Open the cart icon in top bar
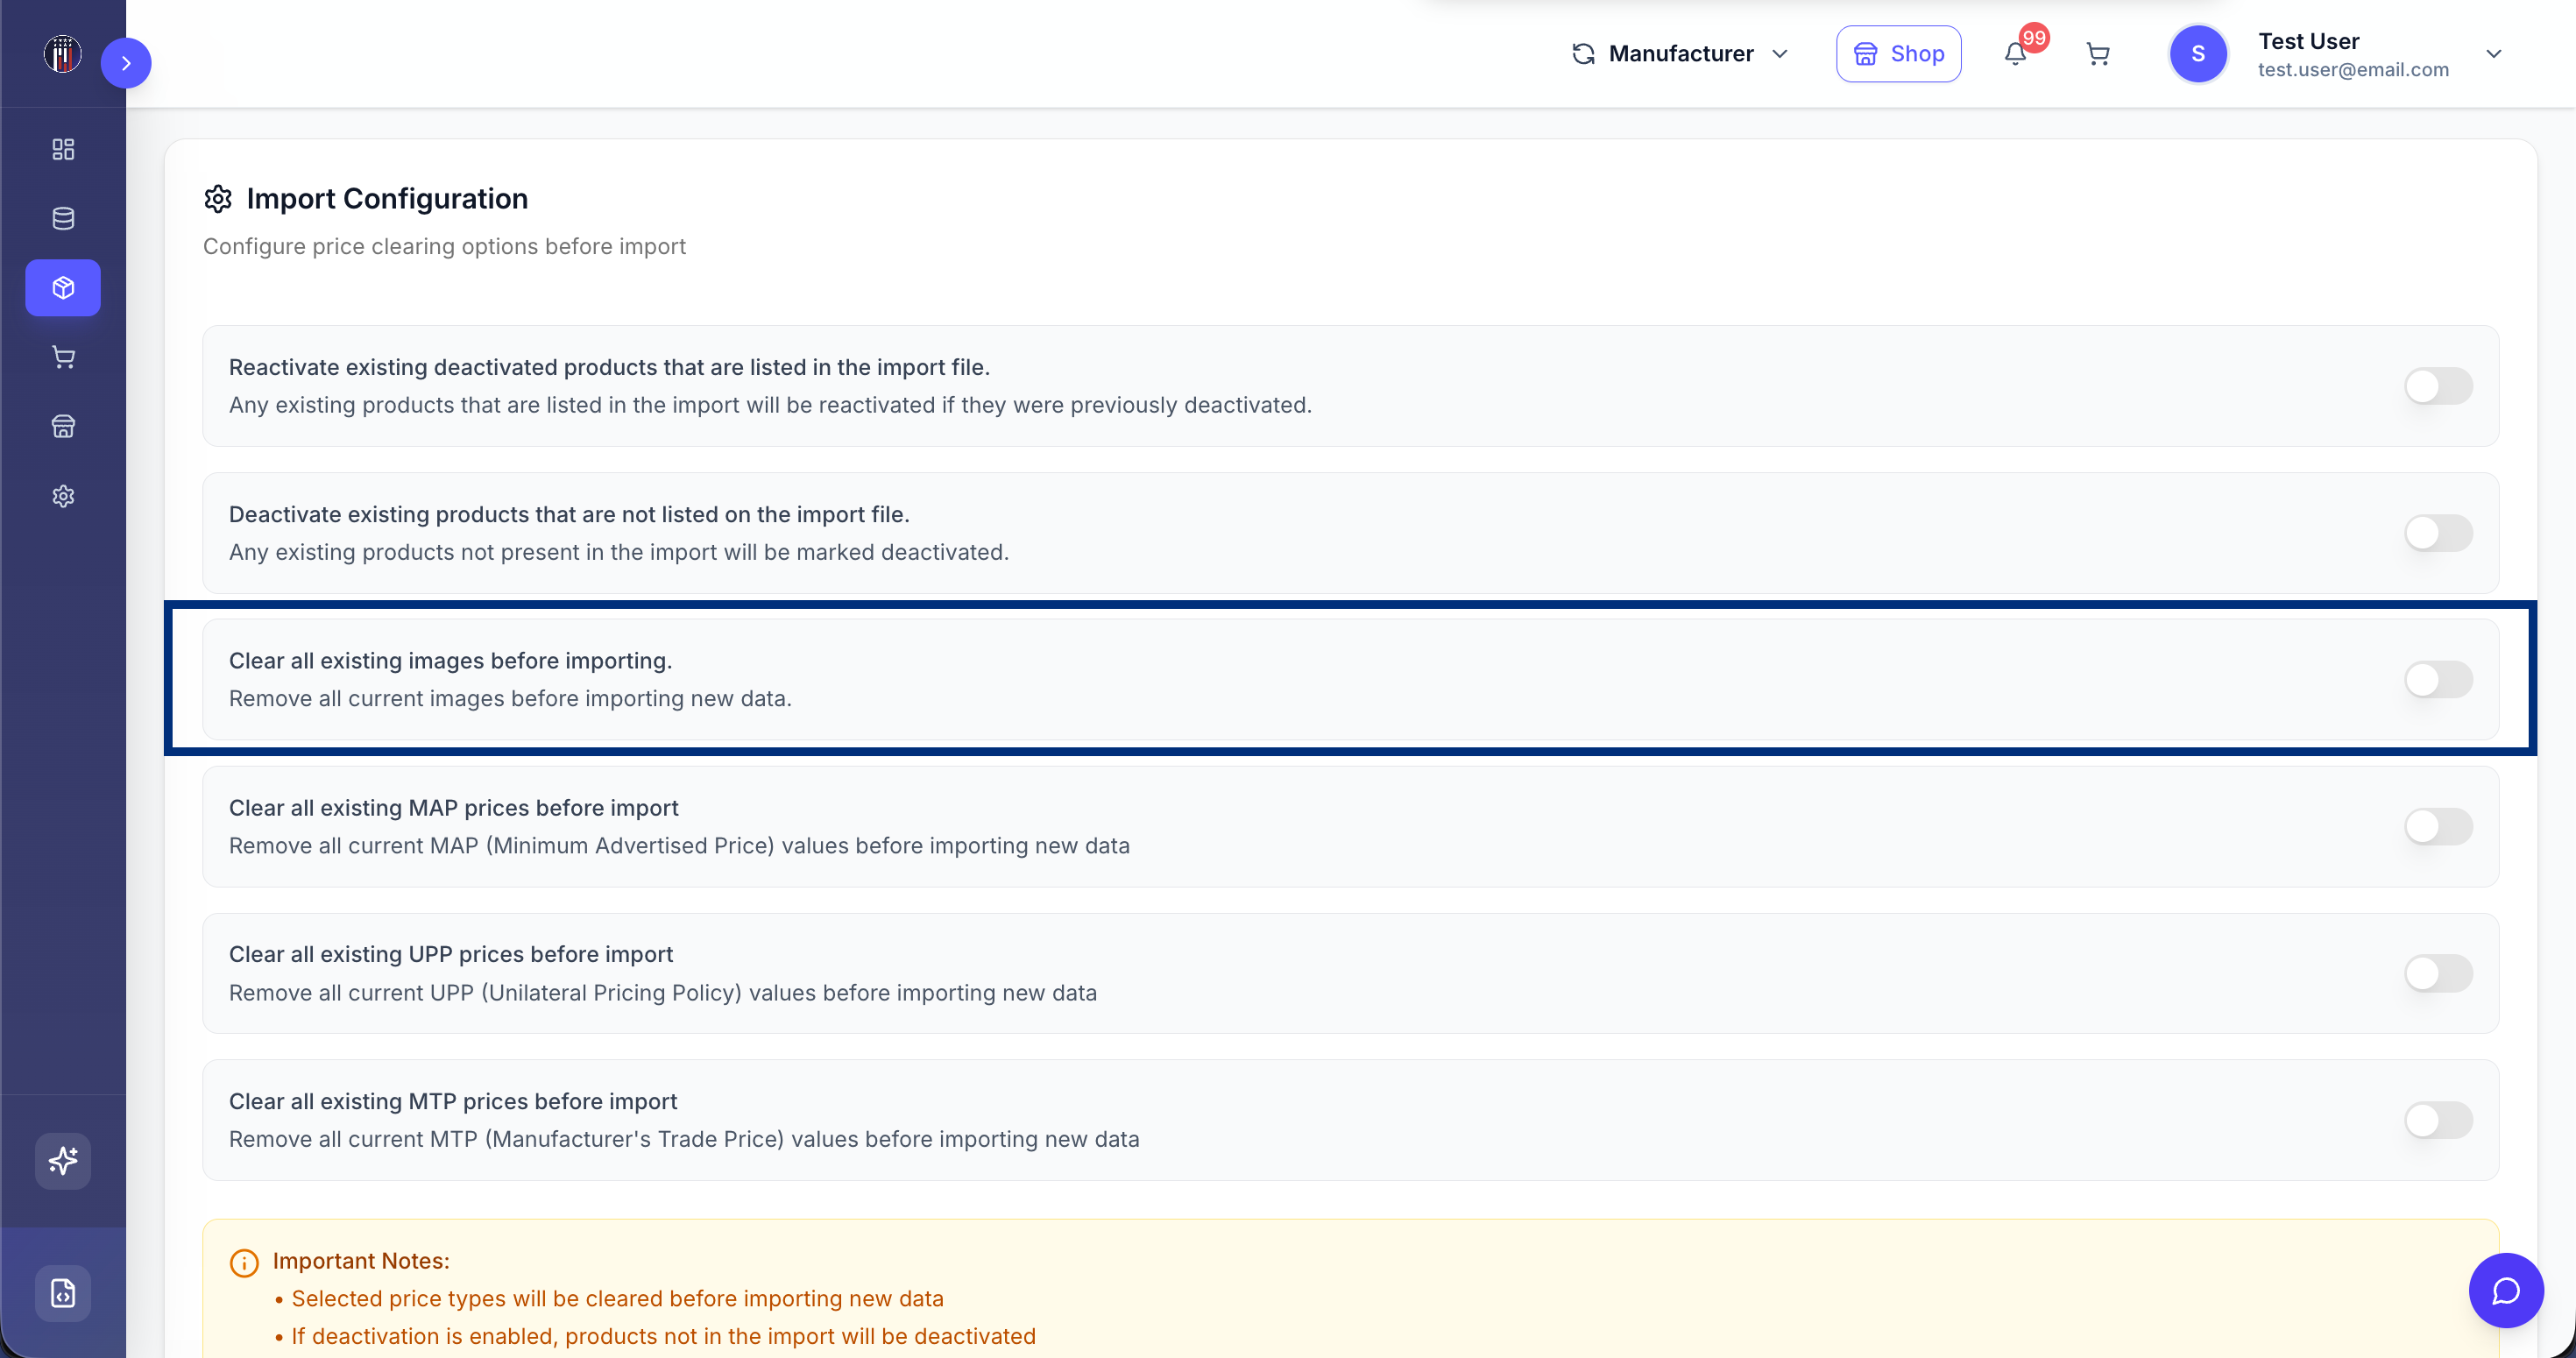The width and height of the screenshot is (2576, 1358). 2098,54
